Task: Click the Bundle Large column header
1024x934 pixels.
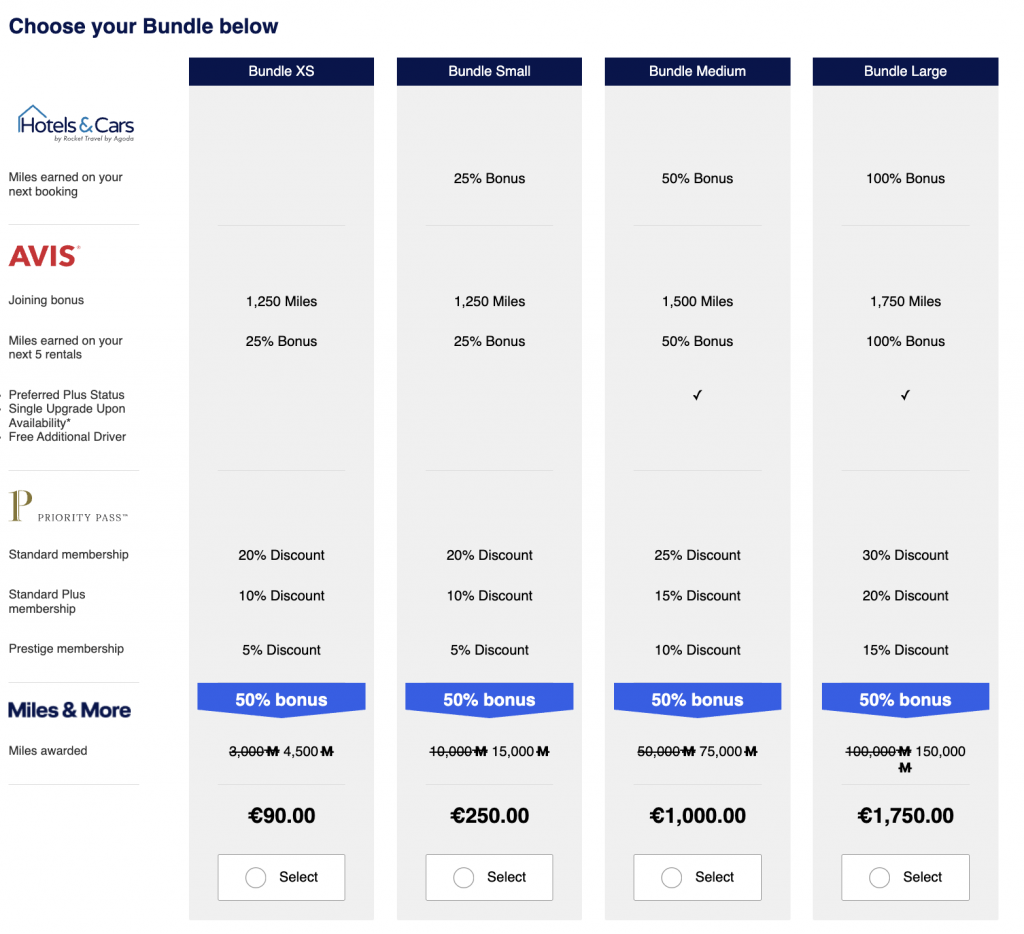Action: point(905,71)
